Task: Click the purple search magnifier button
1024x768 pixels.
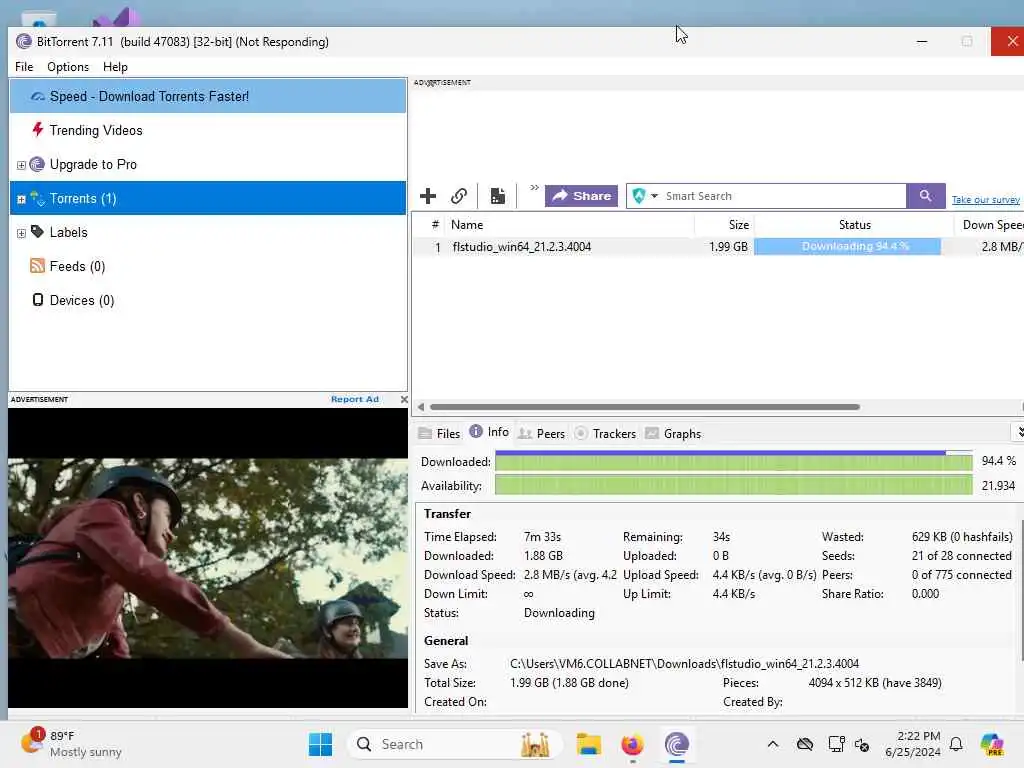Action: (925, 196)
